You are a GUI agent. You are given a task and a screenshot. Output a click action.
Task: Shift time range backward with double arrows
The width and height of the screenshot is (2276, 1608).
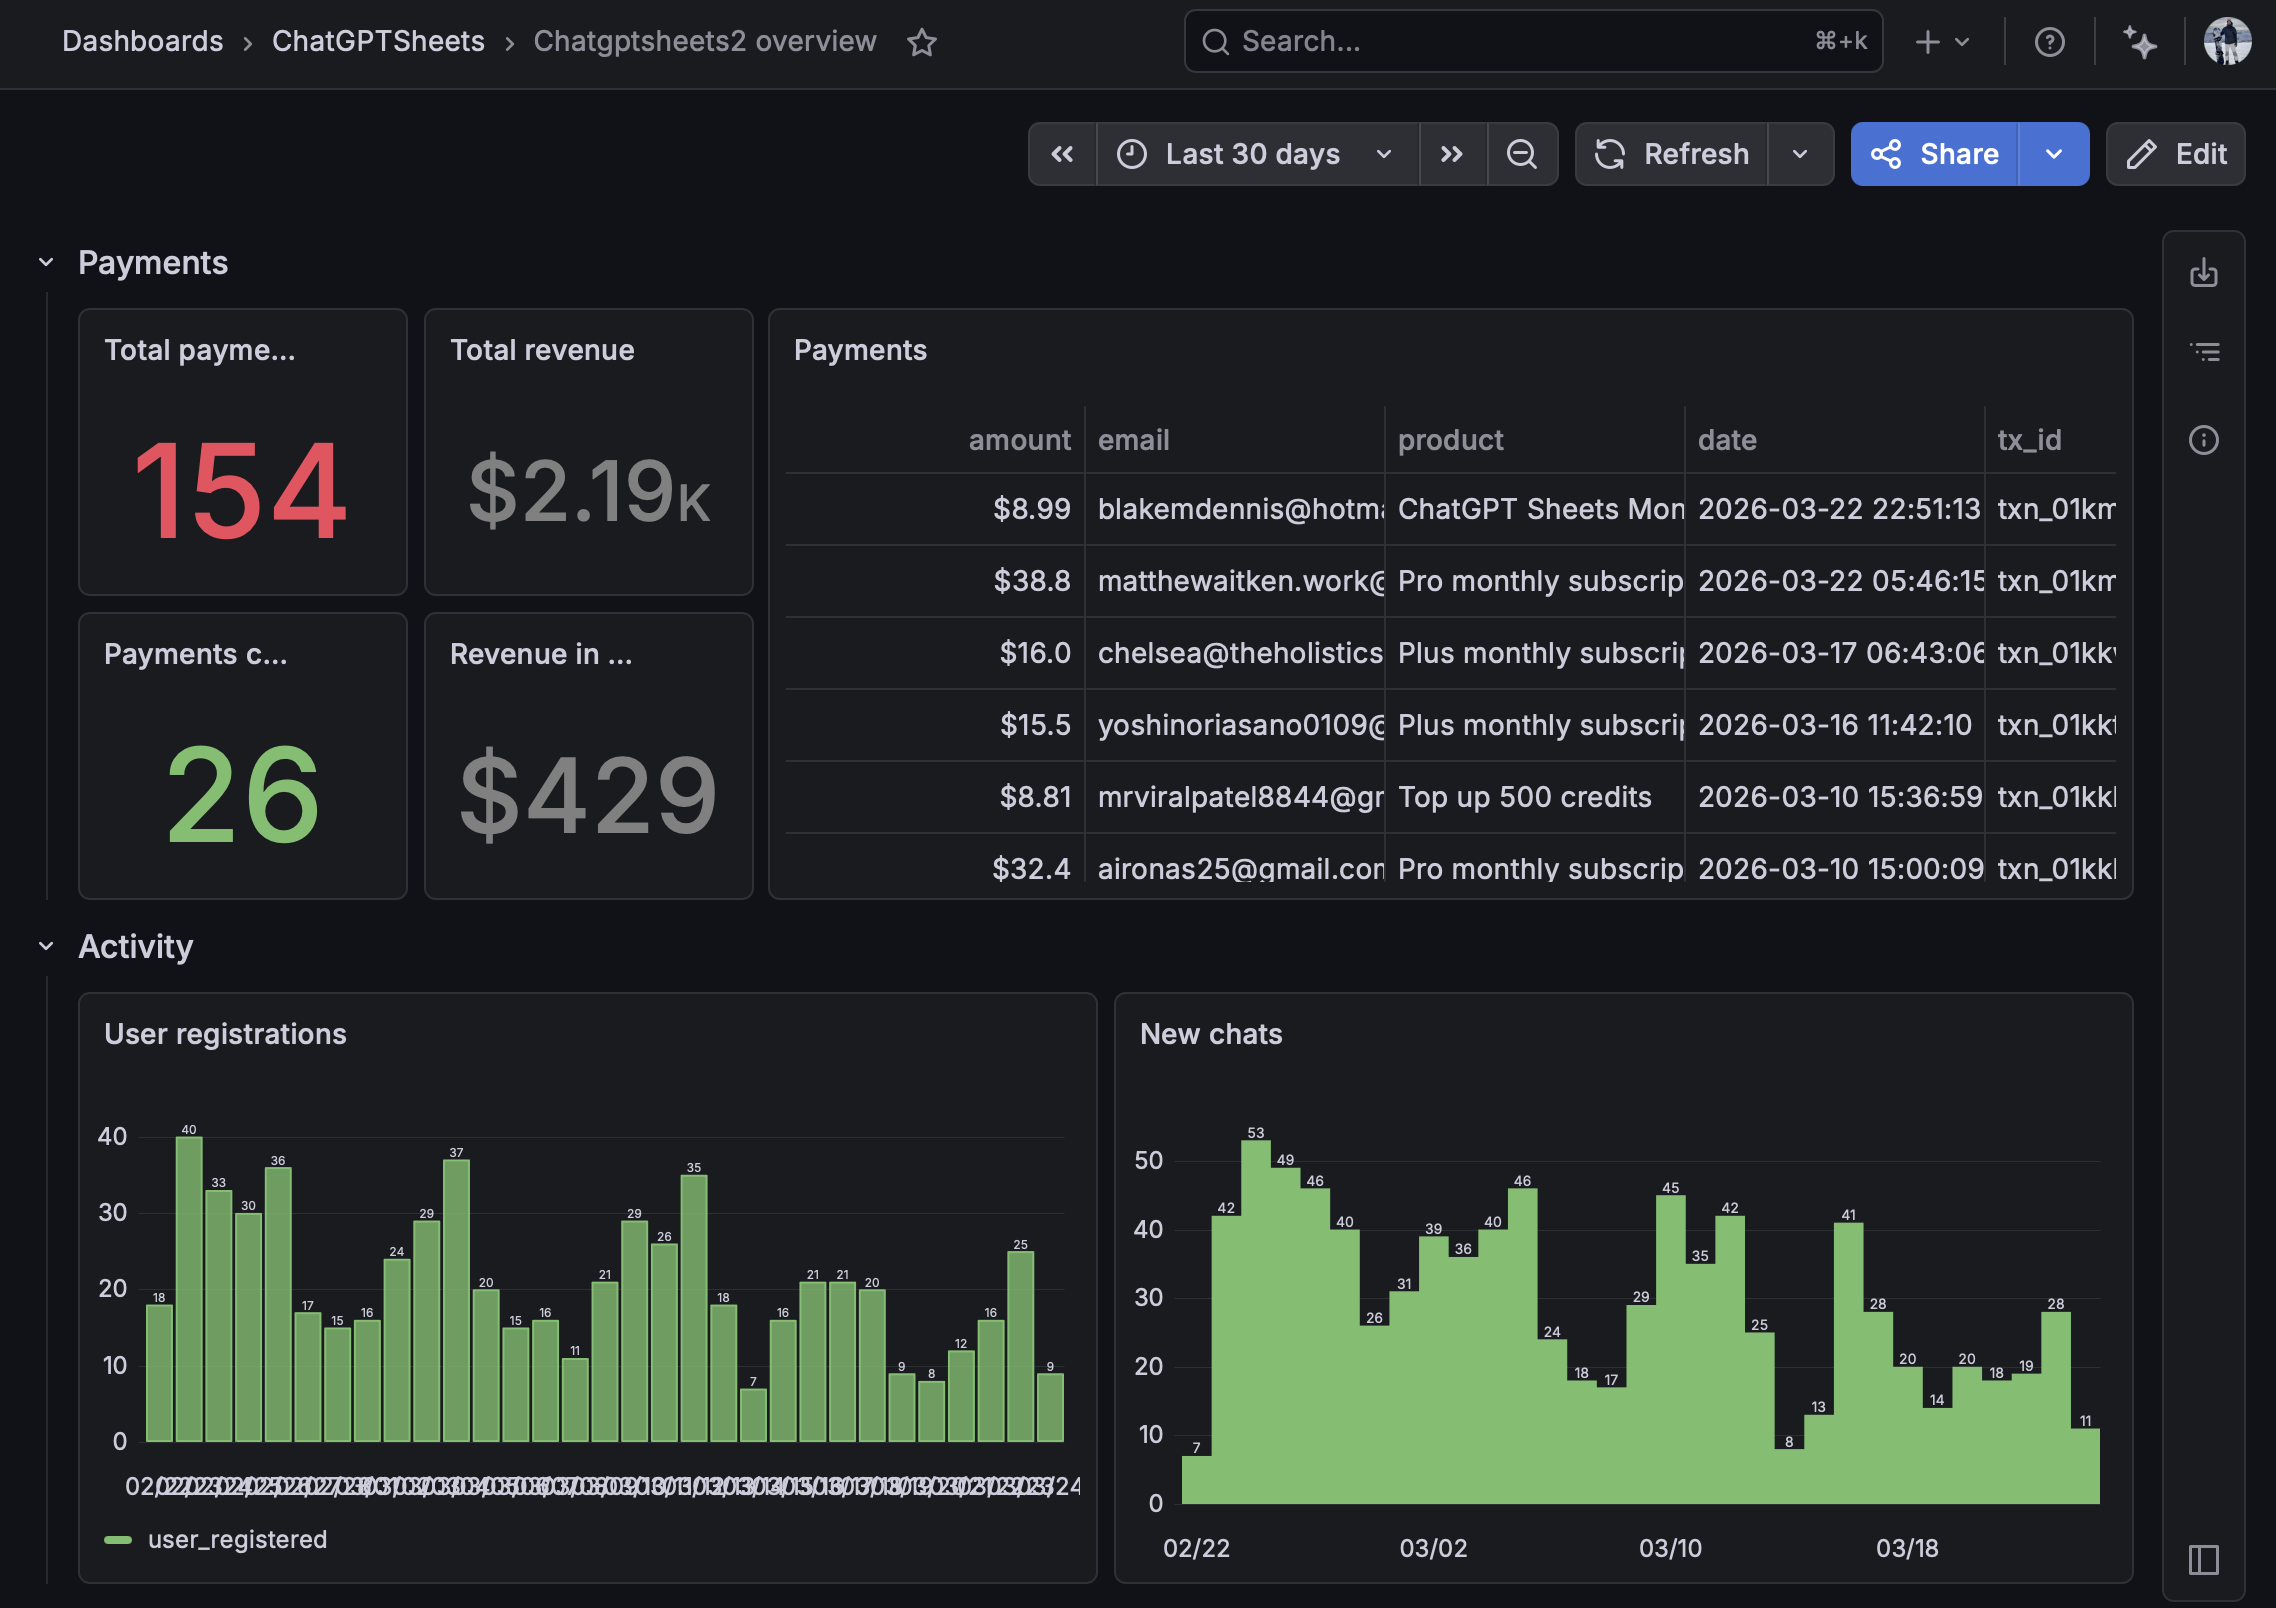(1062, 154)
